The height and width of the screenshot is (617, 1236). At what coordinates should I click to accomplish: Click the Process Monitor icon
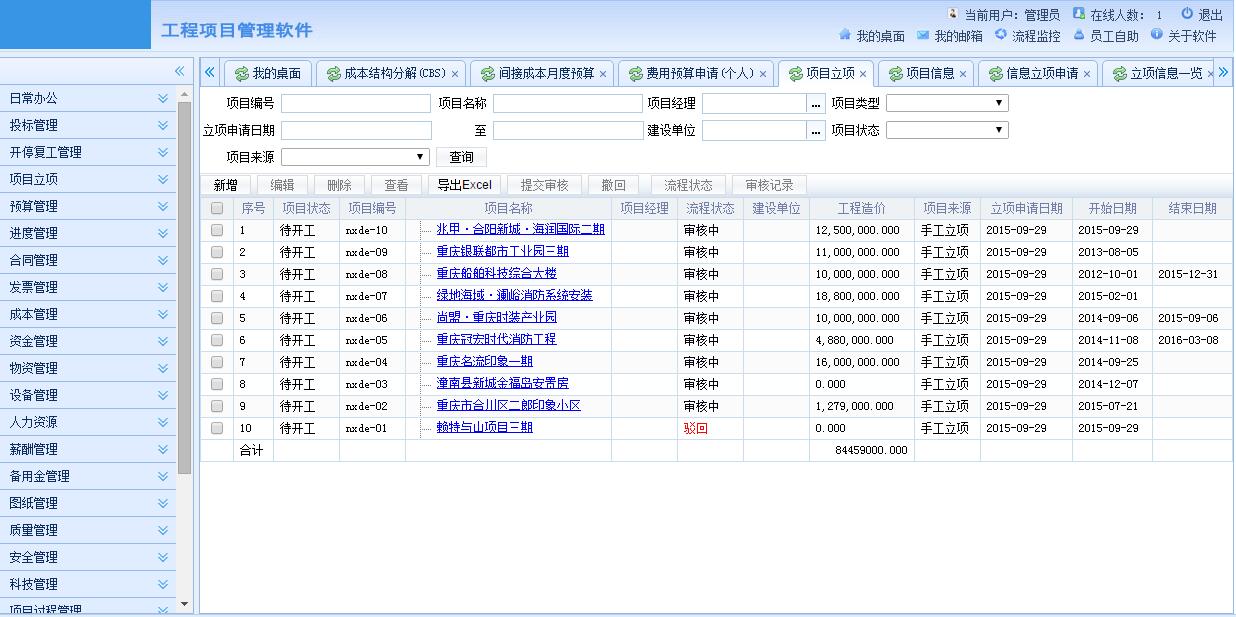pos(1001,35)
